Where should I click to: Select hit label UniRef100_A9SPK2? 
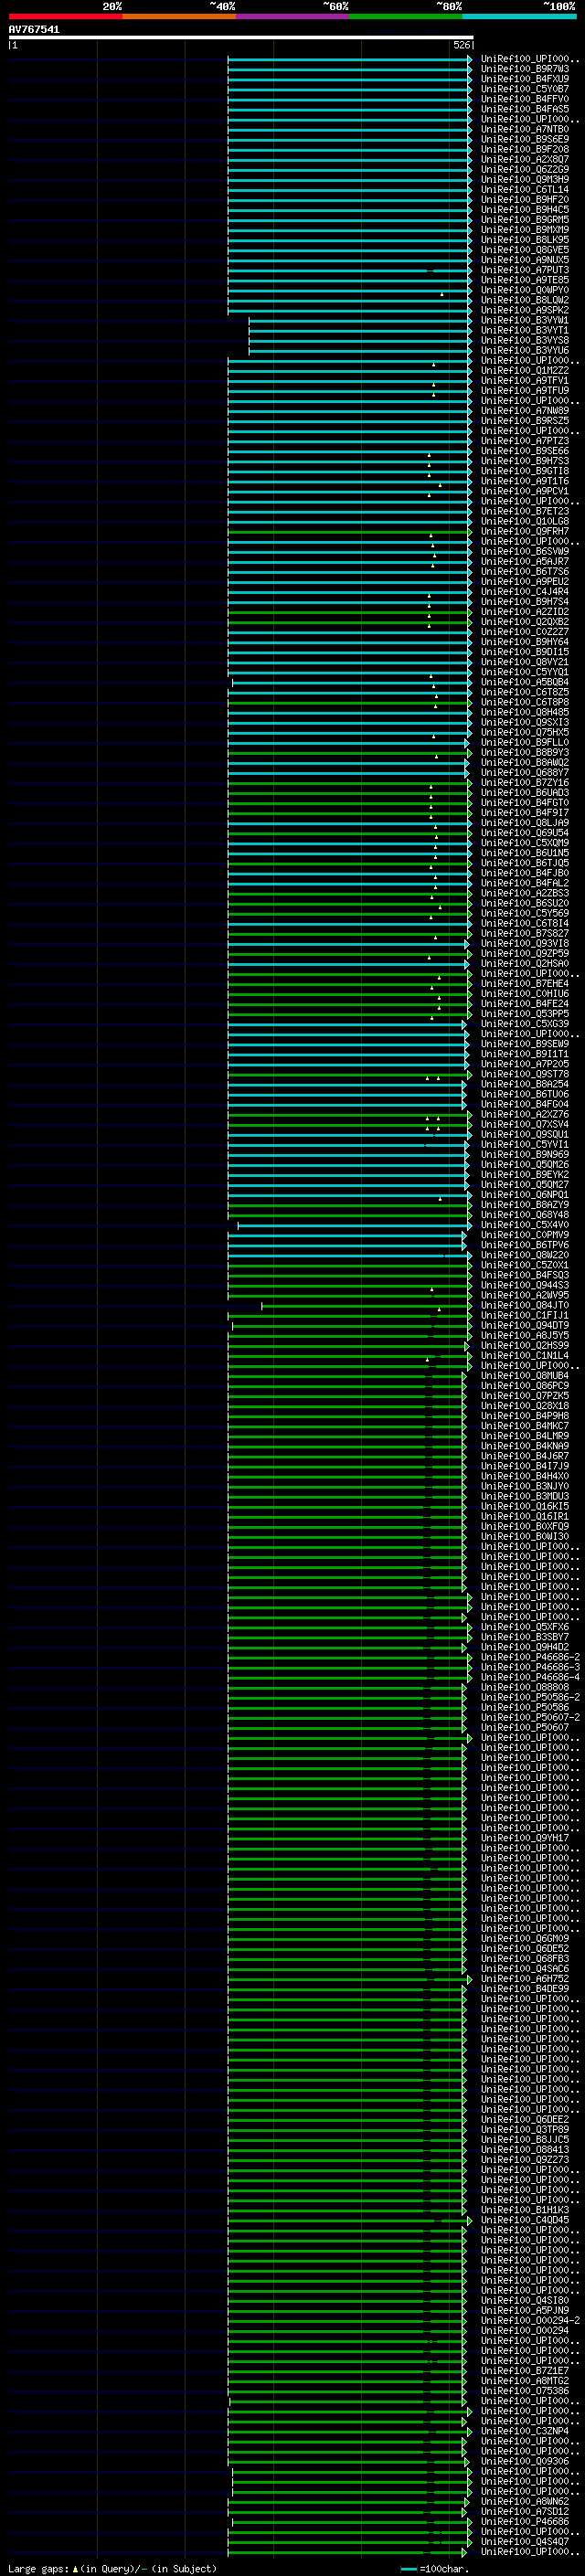tap(525, 310)
